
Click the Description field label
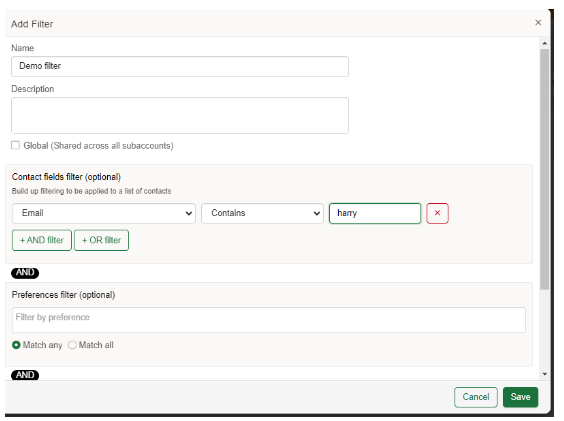coord(33,89)
